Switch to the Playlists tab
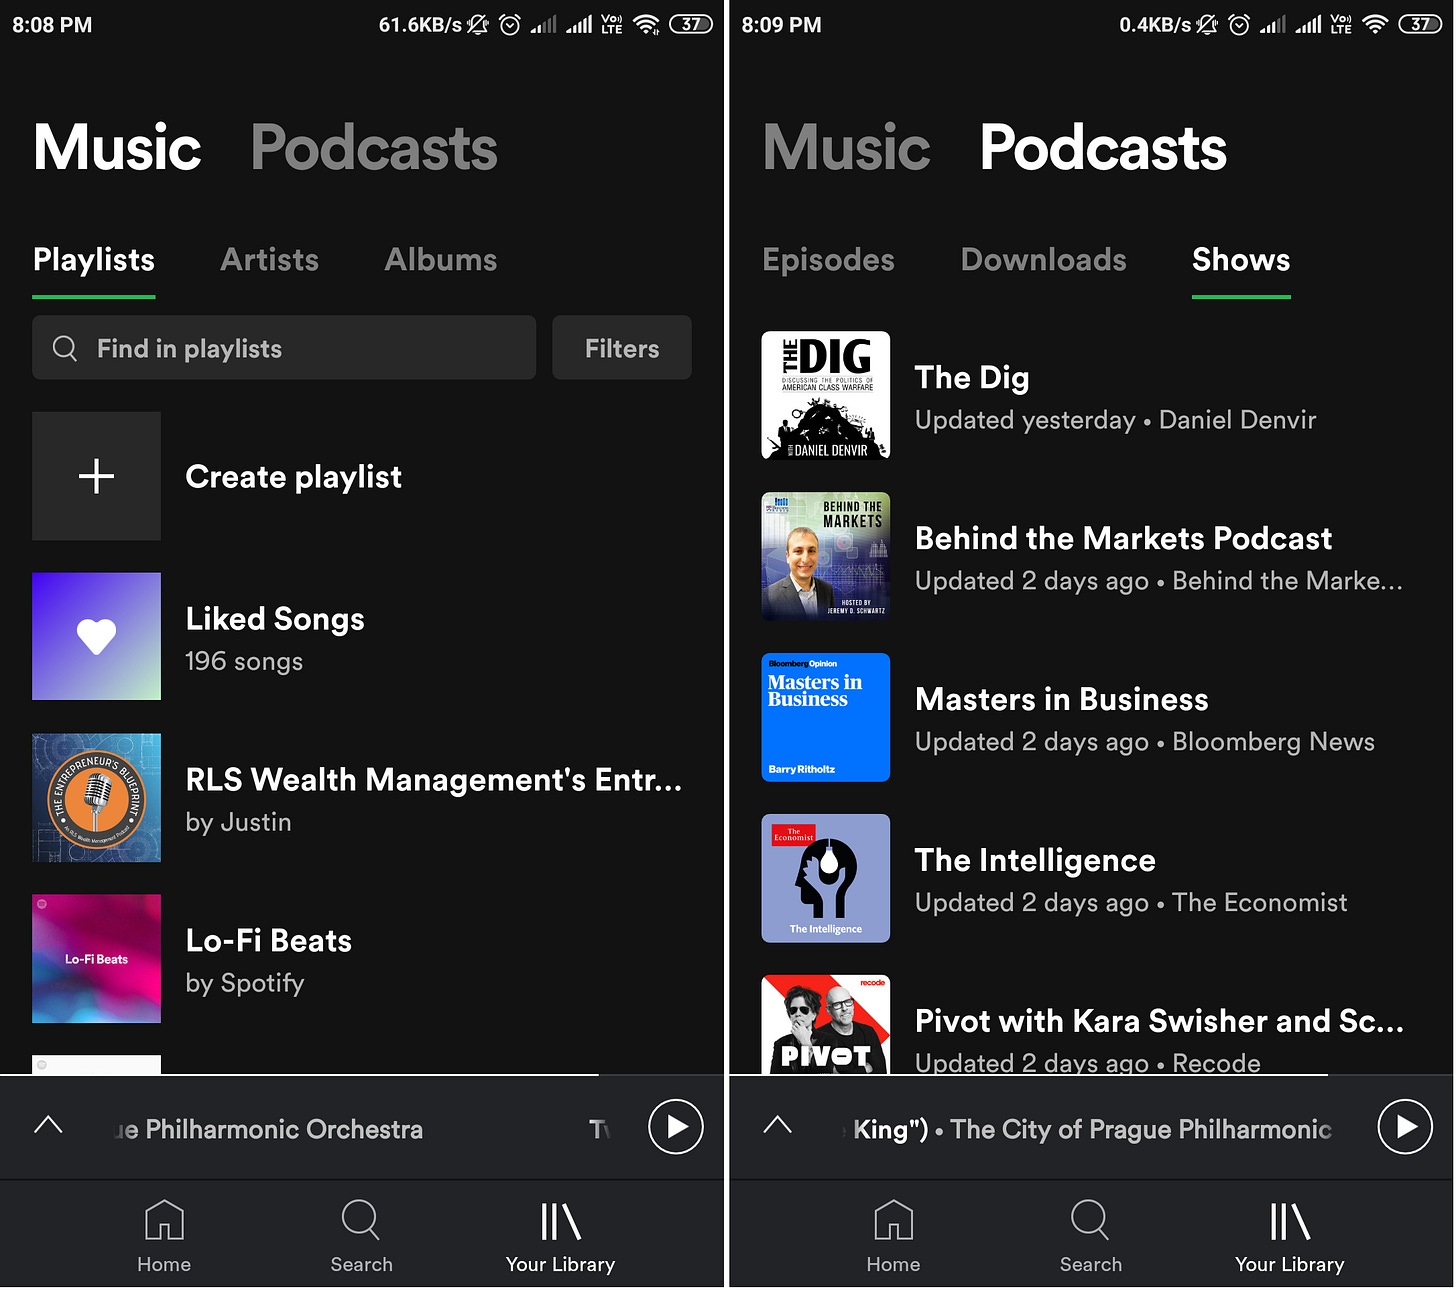The height and width of the screenshot is (1290, 1456). click(x=94, y=260)
